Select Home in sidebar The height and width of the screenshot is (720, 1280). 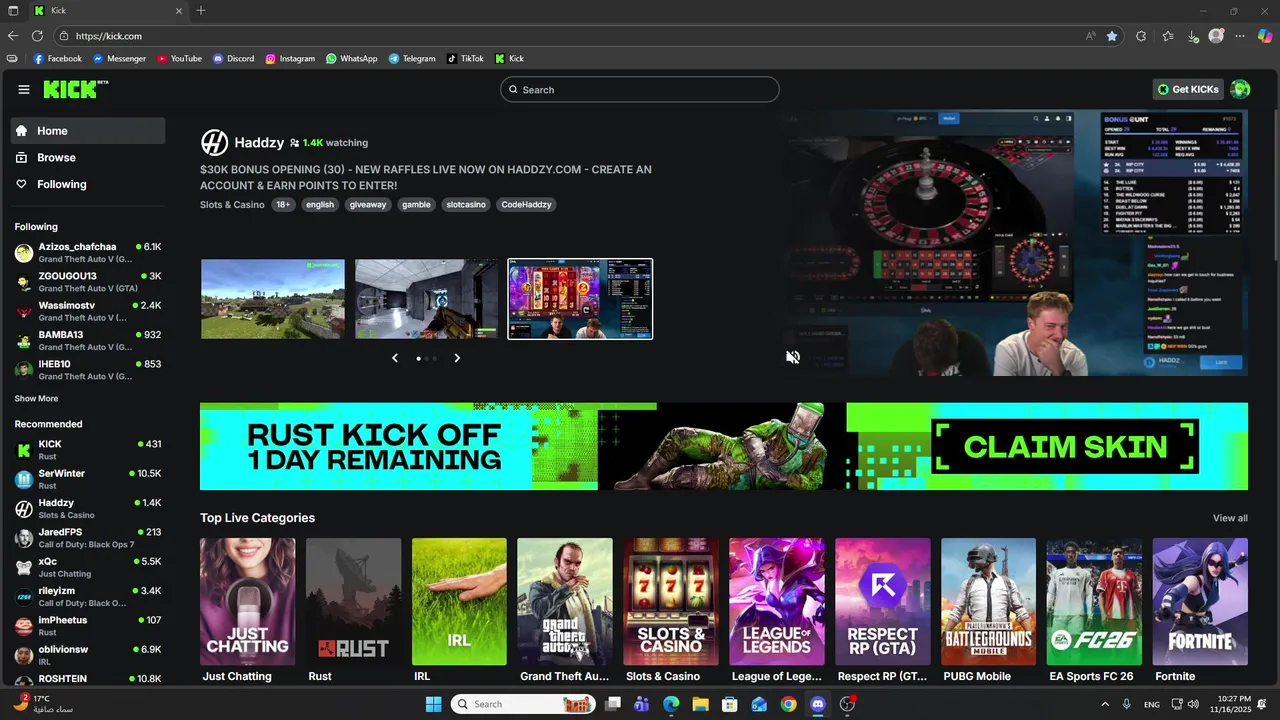coord(88,131)
